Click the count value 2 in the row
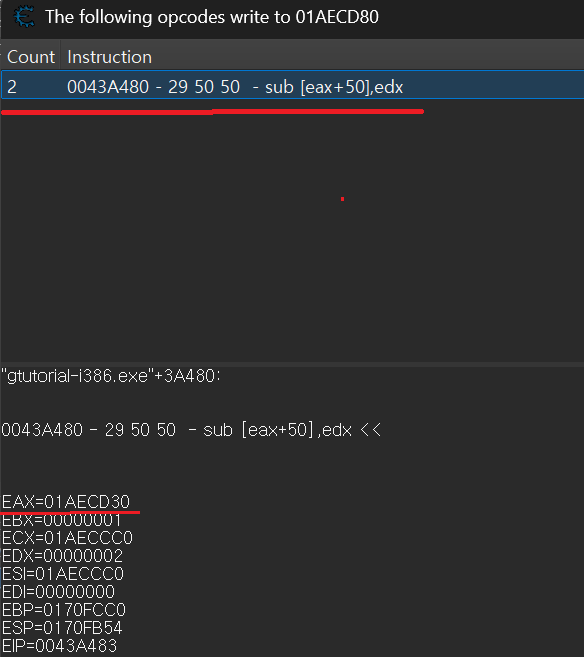Viewport: 584px width, 657px height. tap(12, 87)
